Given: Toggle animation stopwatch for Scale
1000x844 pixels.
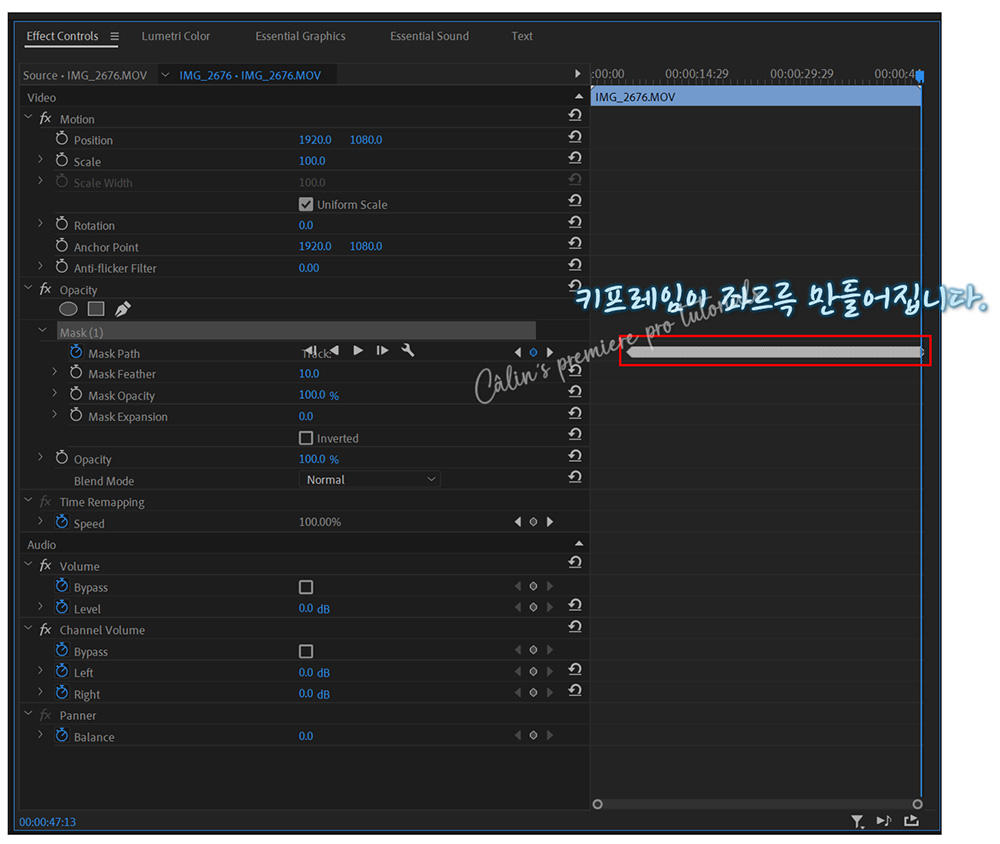Looking at the screenshot, I should click(62, 159).
